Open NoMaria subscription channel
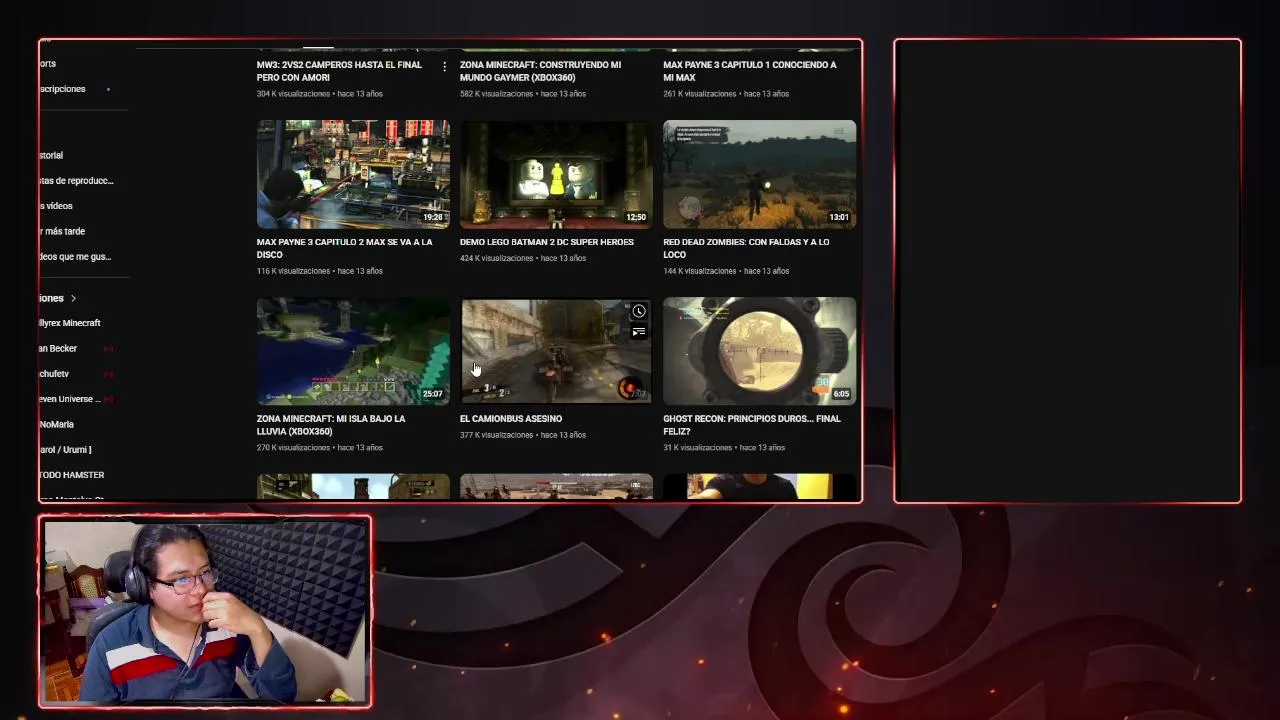Viewport: 1280px width, 720px height. [x=57, y=425]
